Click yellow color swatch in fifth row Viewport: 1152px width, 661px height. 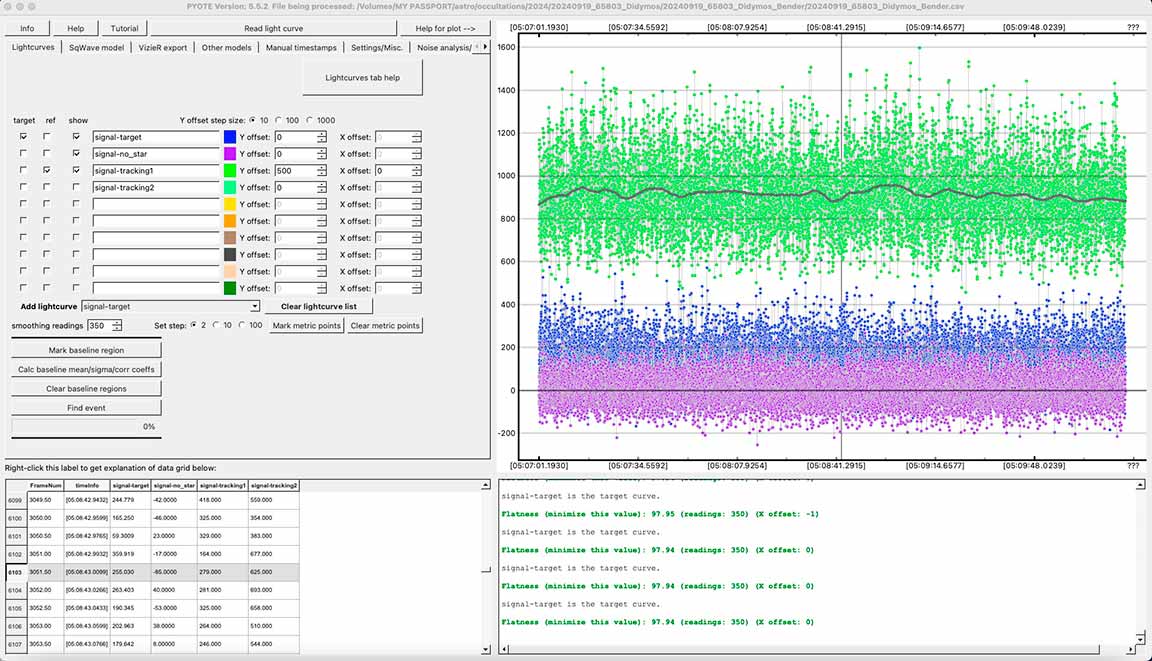tap(230, 204)
